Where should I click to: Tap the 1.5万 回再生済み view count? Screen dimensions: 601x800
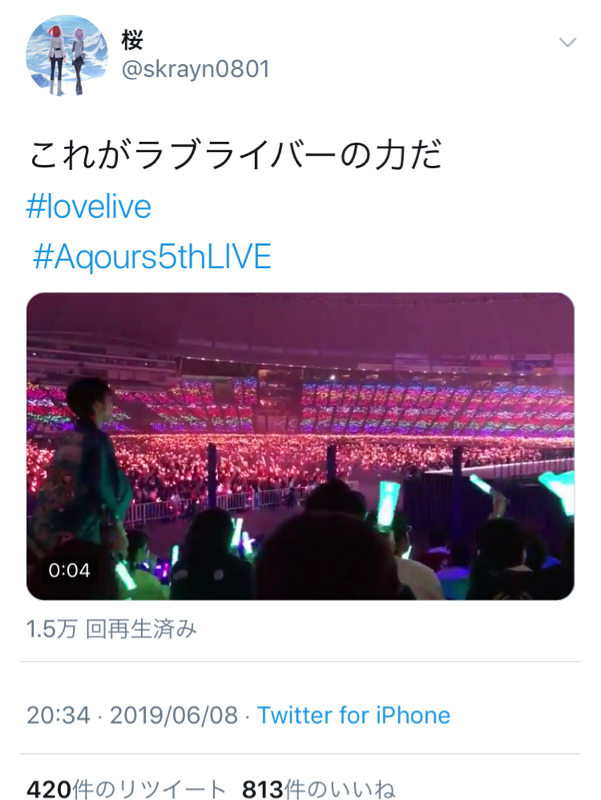112,628
